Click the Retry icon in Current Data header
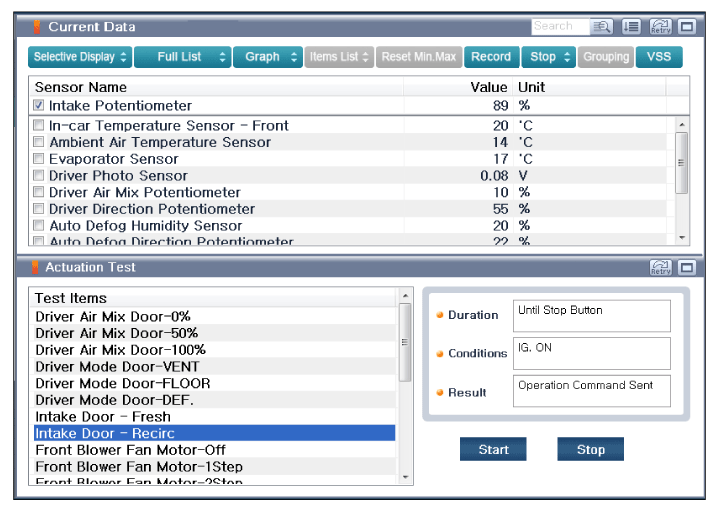The width and height of the screenshot is (718, 513). click(661, 27)
